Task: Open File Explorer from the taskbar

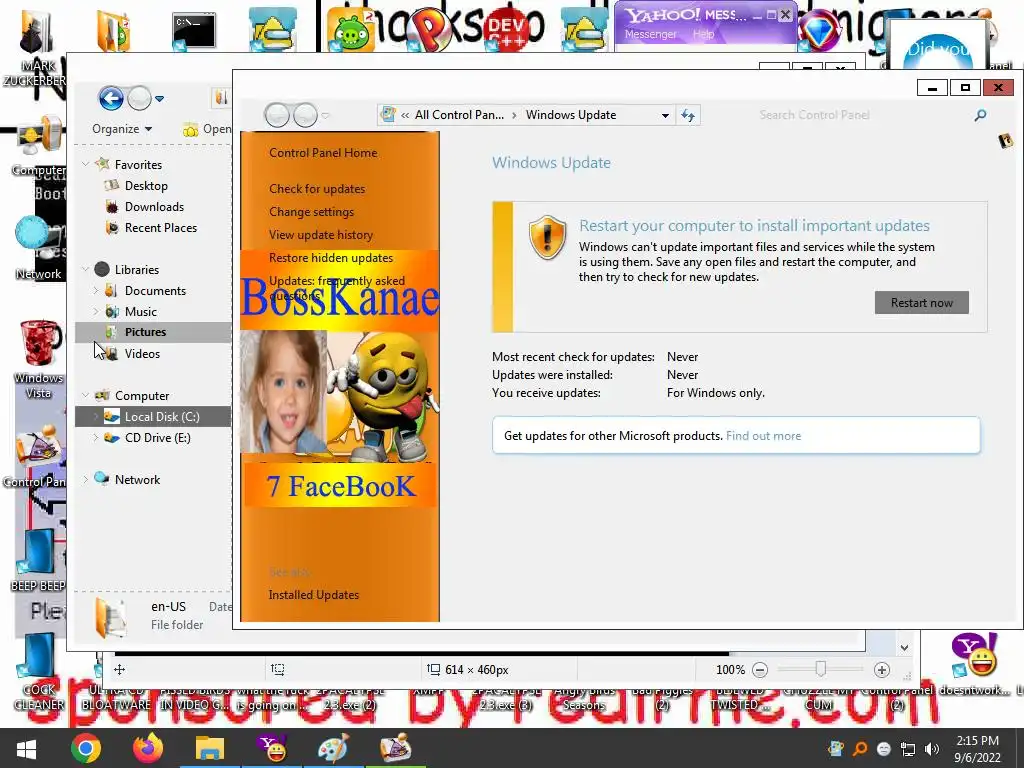Action: 210,748
